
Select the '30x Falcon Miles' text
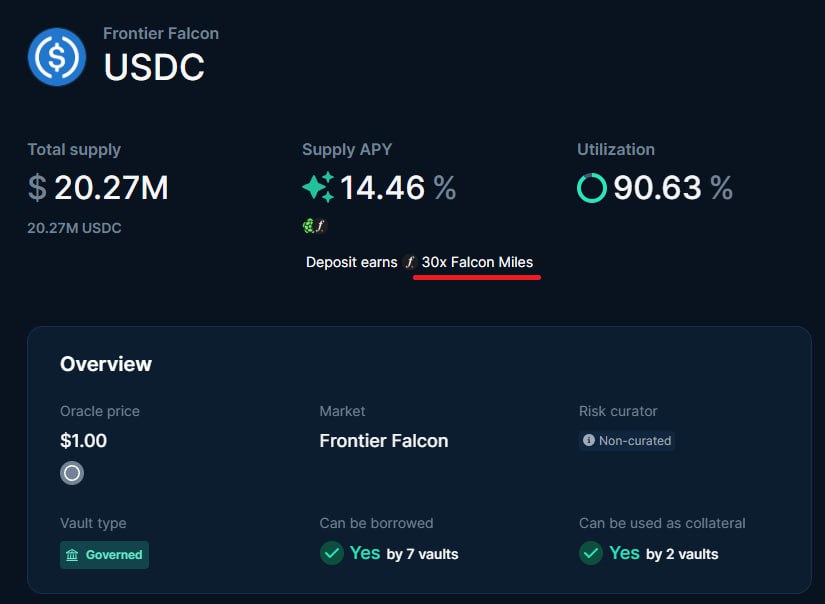point(477,262)
